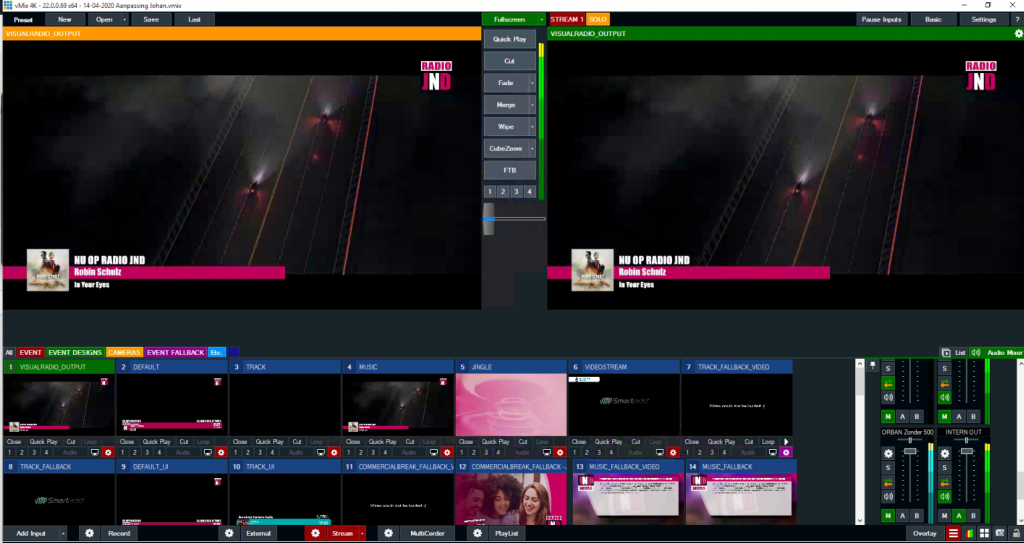The width and height of the screenshot is (1024, 543).
Task: Open the red Stream settings gear
Action: (x=315, y=534)
